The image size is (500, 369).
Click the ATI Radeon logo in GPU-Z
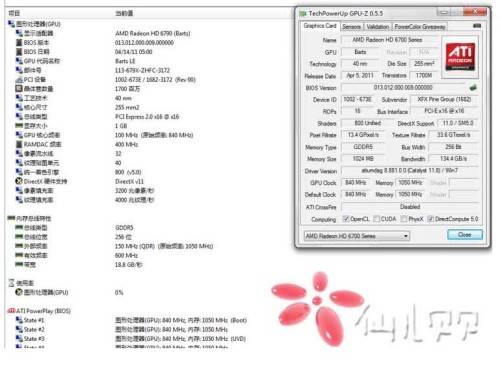click(x=460, y=57)
